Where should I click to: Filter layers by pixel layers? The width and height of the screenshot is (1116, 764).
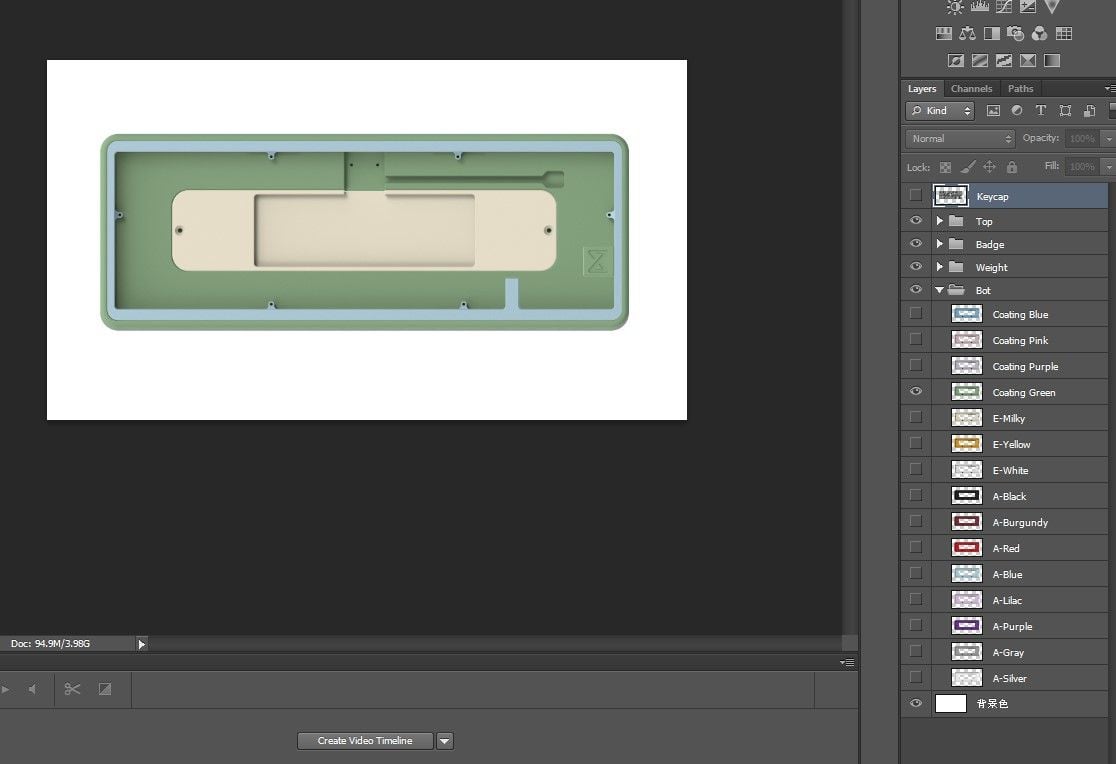993,110
